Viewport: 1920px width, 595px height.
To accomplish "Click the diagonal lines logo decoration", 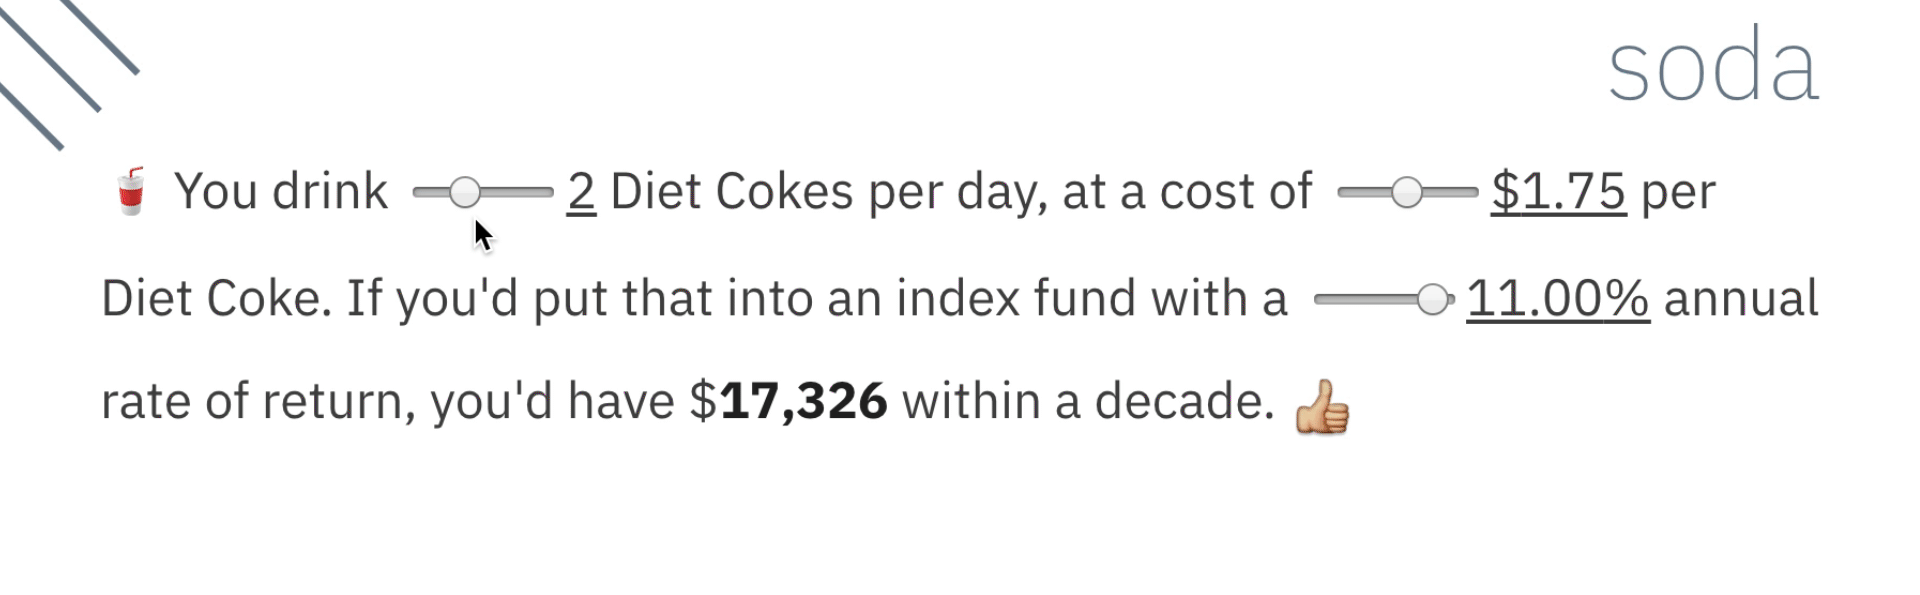I will 68,71.
